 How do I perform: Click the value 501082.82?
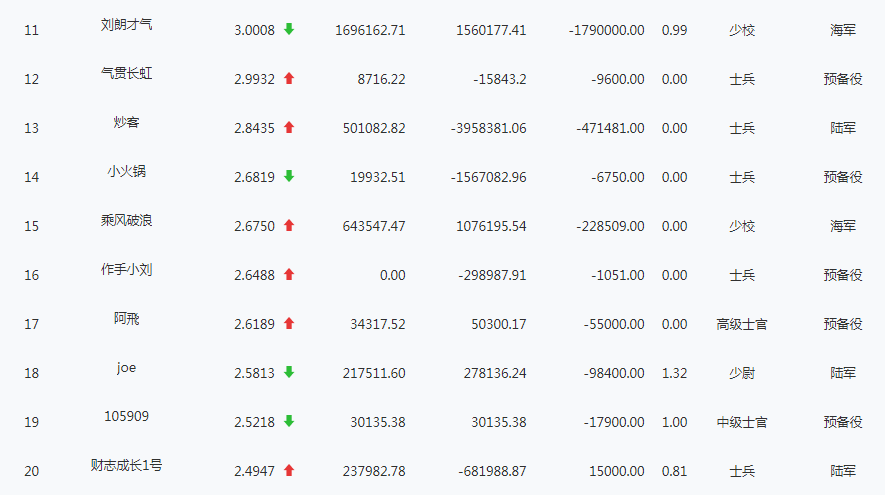(x=374, y=129)
